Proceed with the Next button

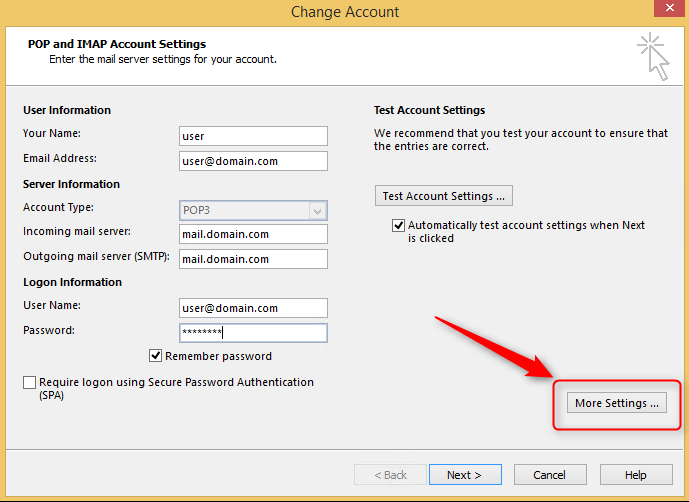point(465,475)
